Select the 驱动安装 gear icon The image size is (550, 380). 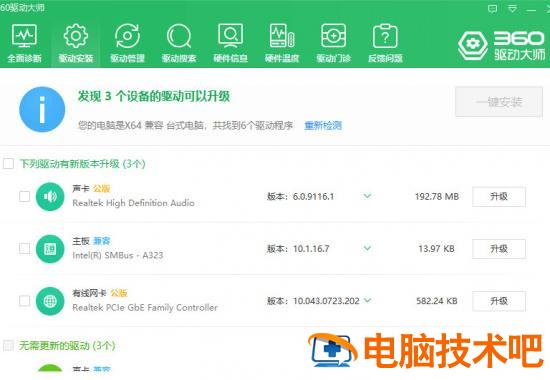pos(76,36)
